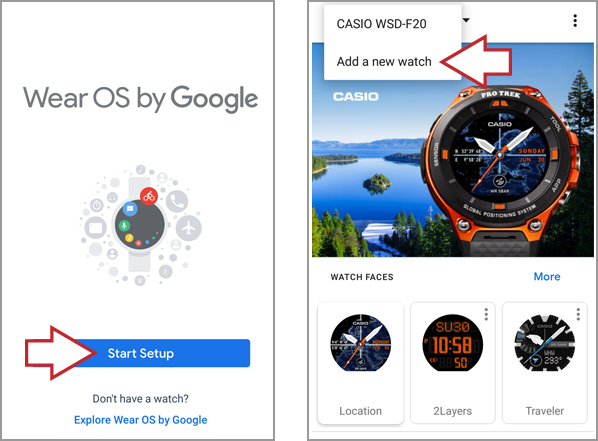This screenshot has height=441, width=598.
Task: Select the Location watch face thumbnail
Action: point(360,363)
